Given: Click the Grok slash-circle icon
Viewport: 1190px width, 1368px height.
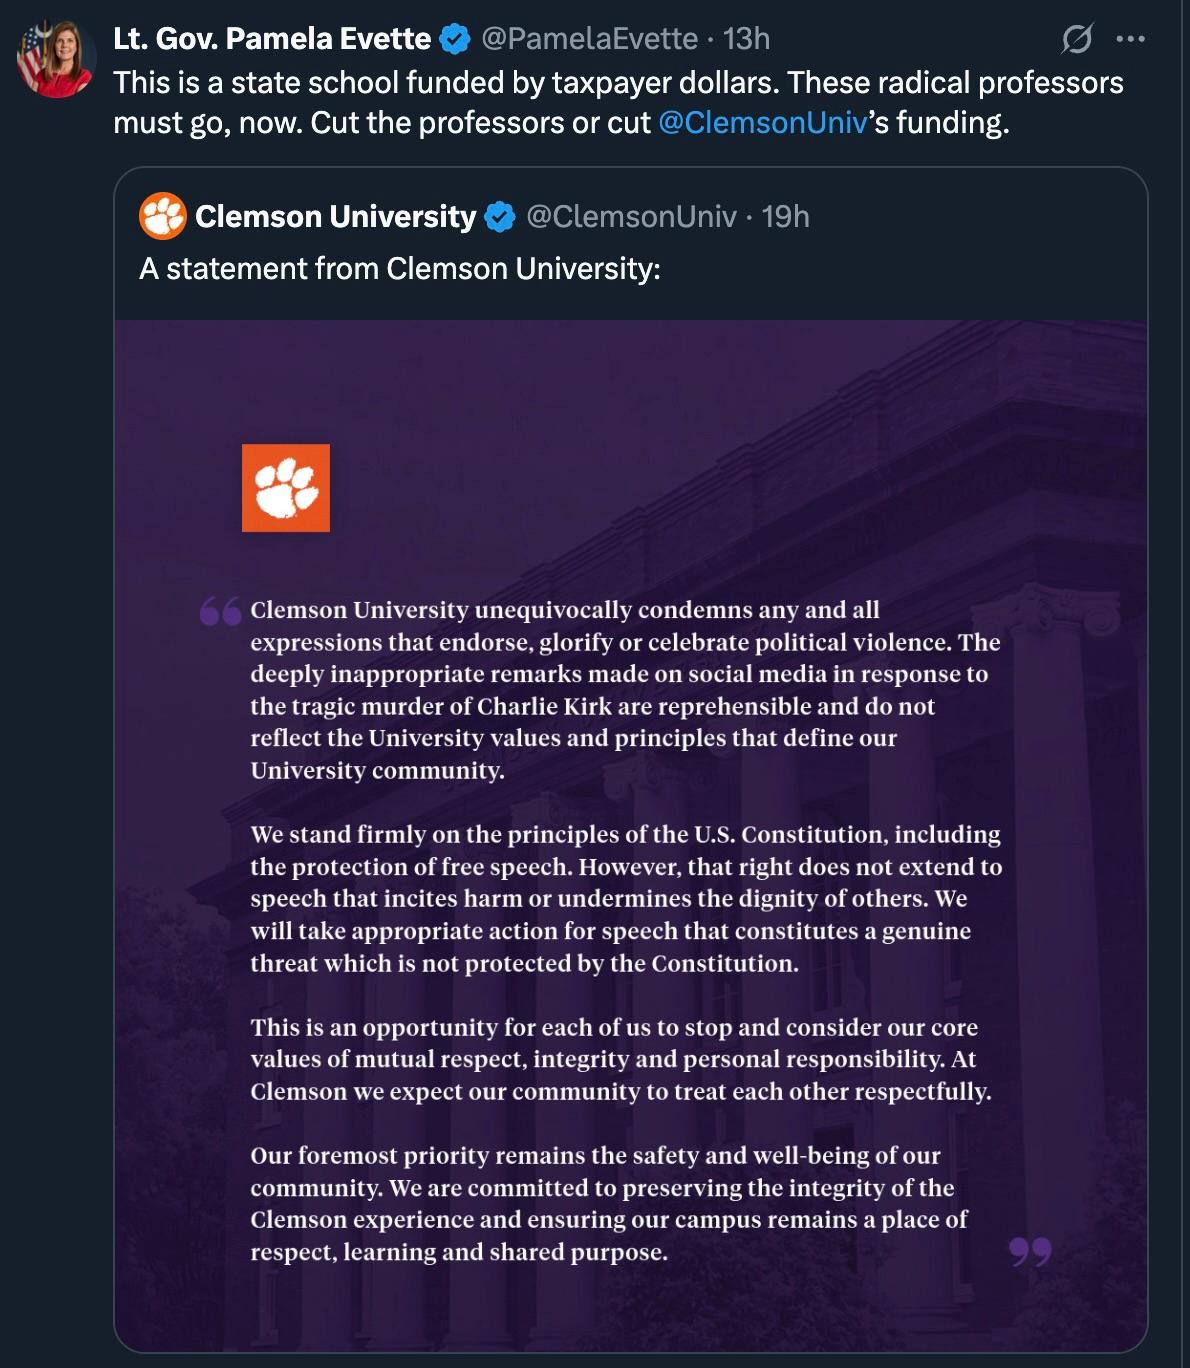Looking at the screenshot, I should pyautogui.click(x=1077, y=39).
